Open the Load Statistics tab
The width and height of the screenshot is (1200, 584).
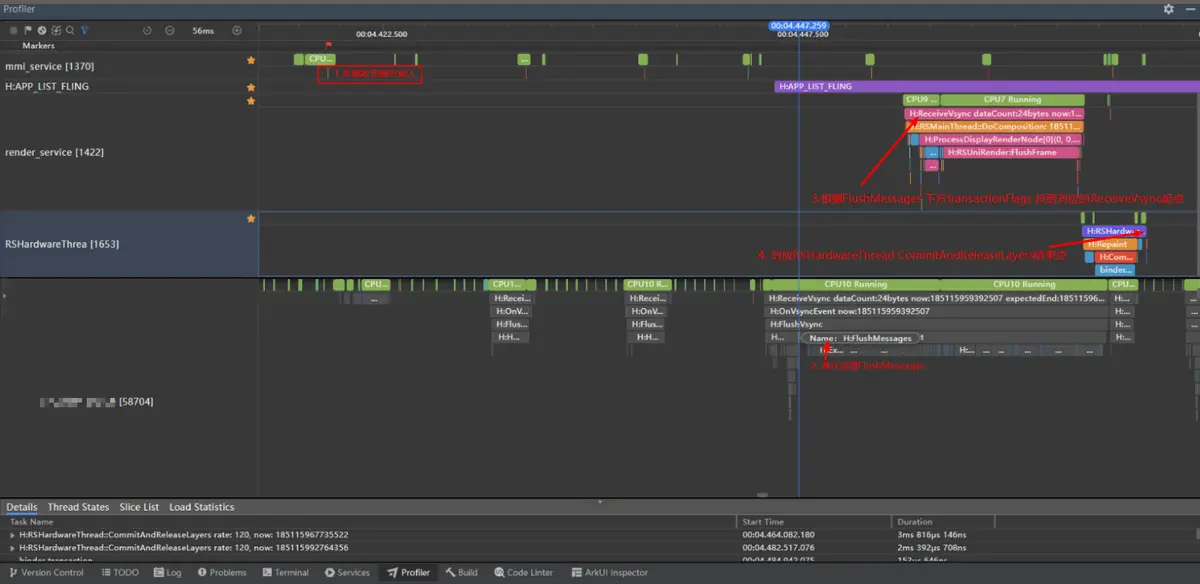pyautogui.click(x=202, y=507)
